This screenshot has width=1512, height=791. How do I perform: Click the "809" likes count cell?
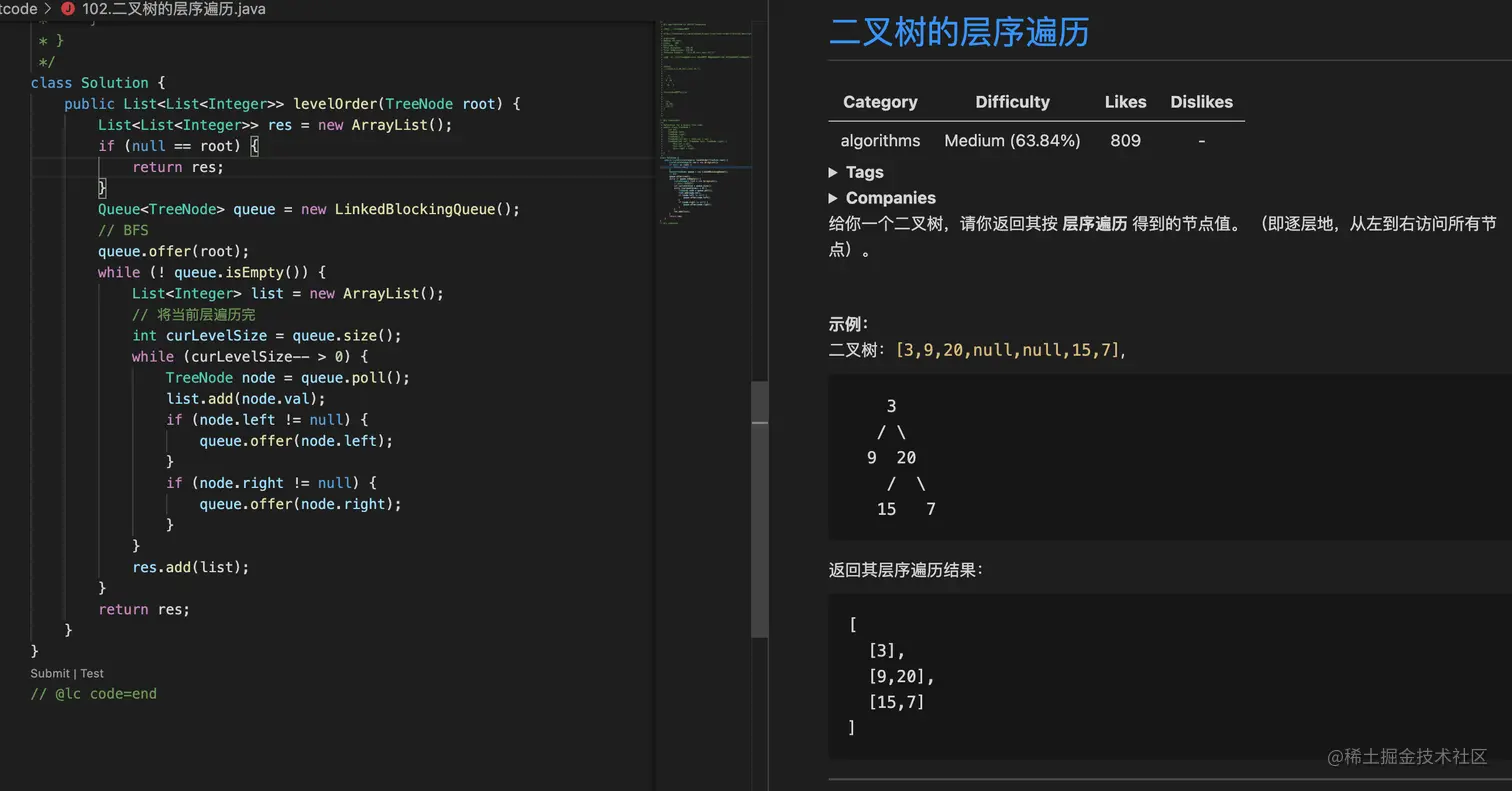click(x=1126, y=141)
